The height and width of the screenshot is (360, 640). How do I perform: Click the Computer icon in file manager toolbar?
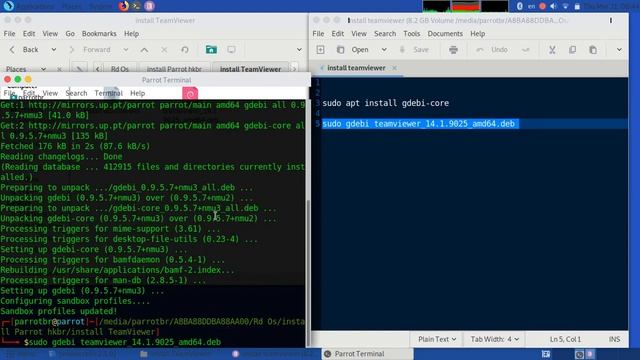(x=231, y=49)
